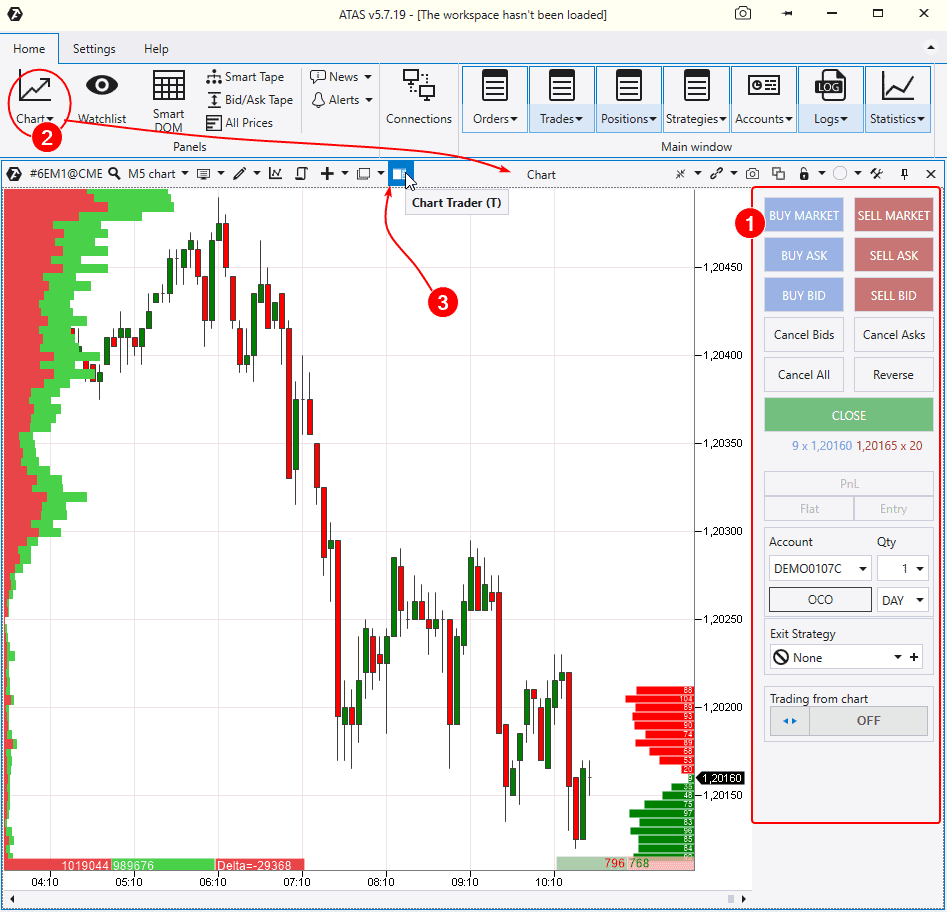This screenshot has height=912, width=947.
Task: Toggle the OCO order mode button
Action: coord(819,600)
